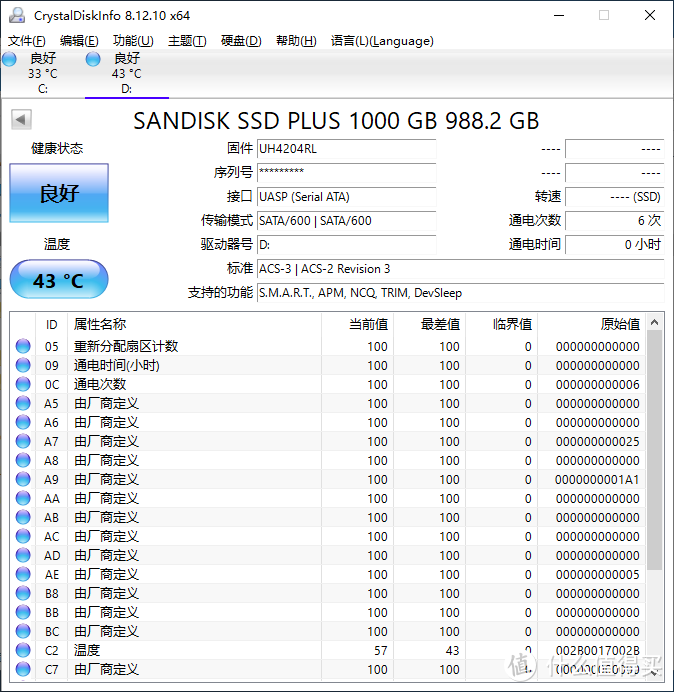This screenshot has height=692, width=674.
Task: Click the 良好 health status button
Action: pyautogui.click(x=59, y=193)
